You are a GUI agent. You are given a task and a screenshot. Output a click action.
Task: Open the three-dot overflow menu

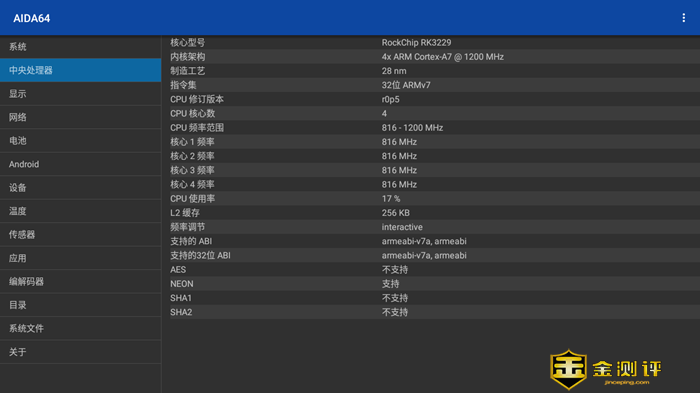[683, 18]
